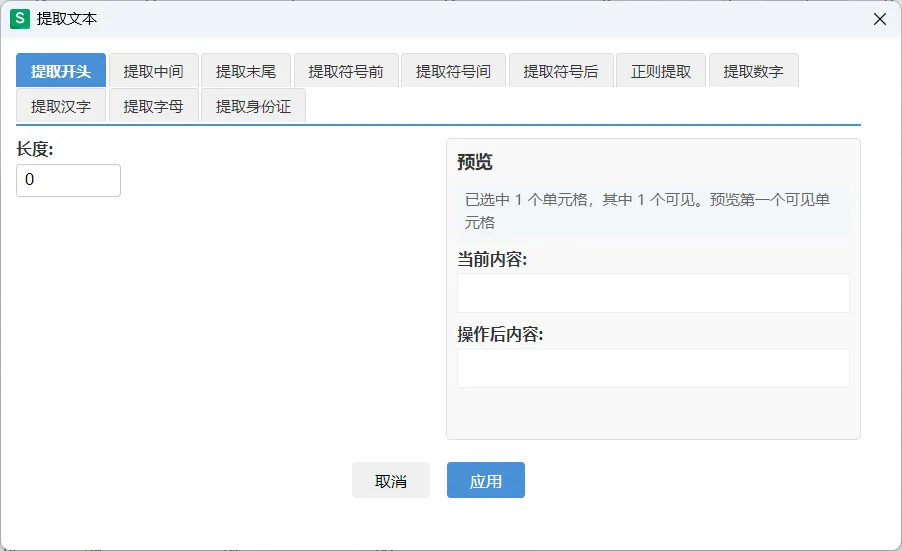Close the 提取文本 dialog

click(880, 19)
